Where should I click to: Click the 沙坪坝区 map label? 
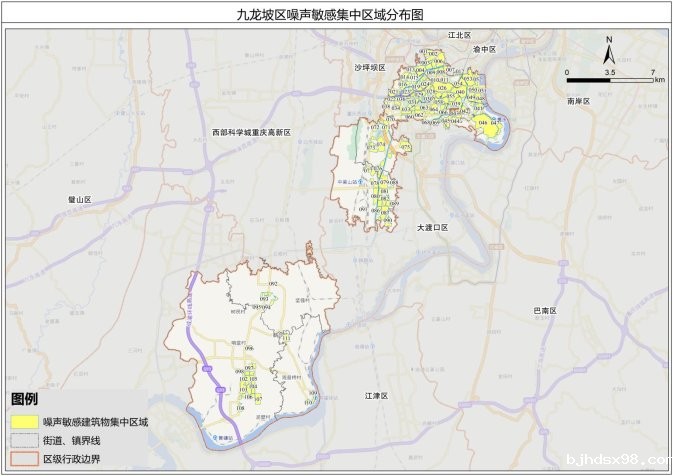pyautogui.click(x=369, y=68)
